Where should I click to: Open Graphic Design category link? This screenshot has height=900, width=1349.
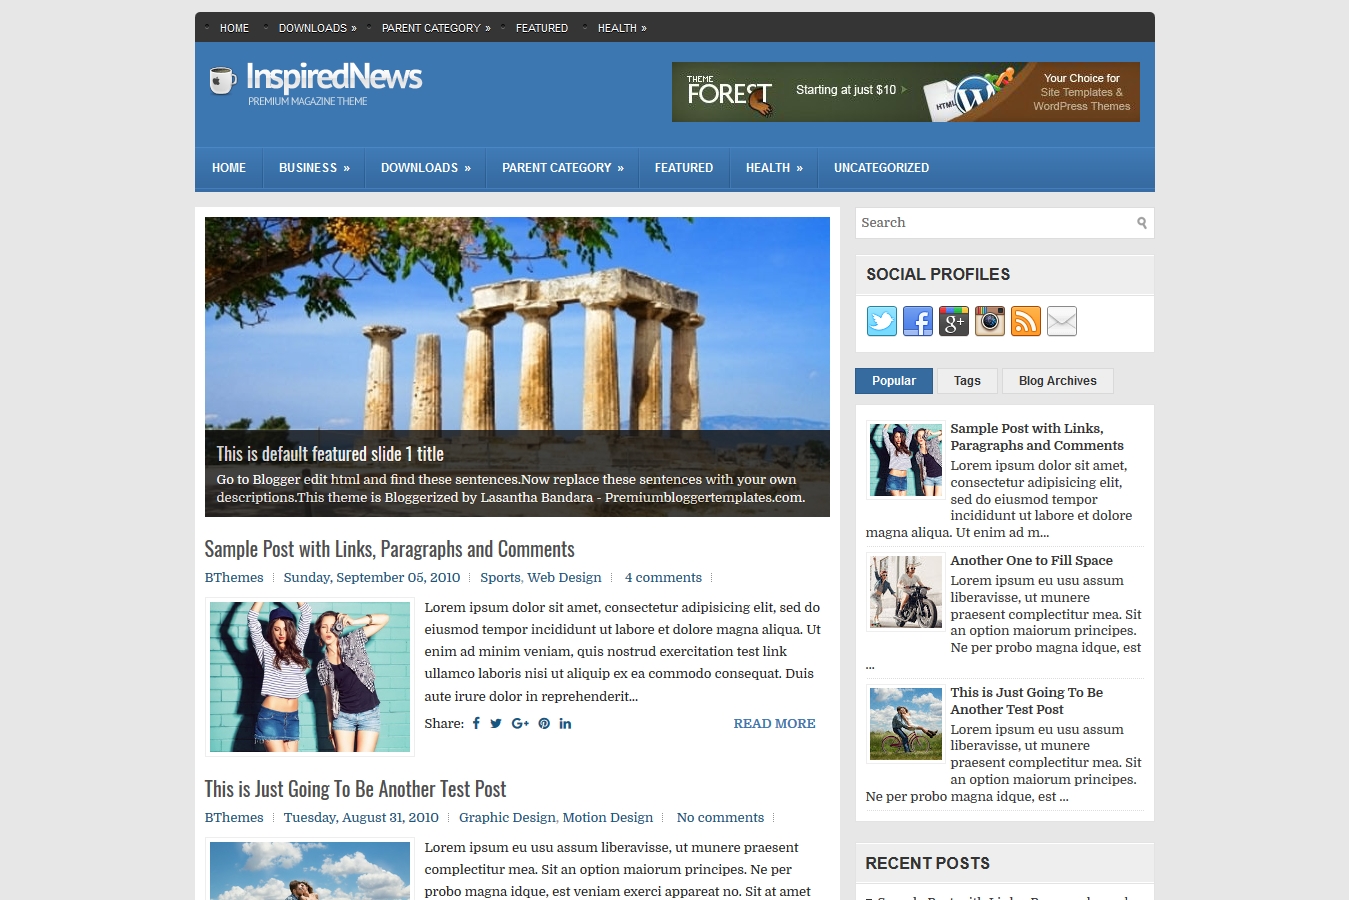(x=507, y=817)
